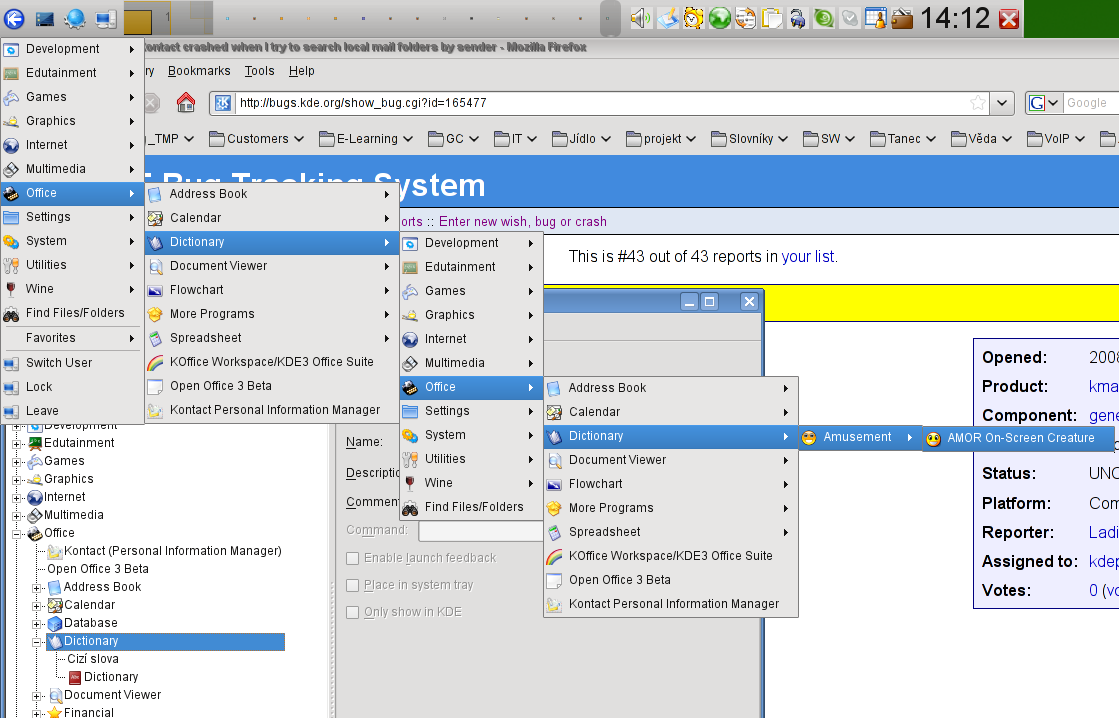Open the blue arrow launcher in the top panel
1119x718 pixels.
tap(14, 19)
